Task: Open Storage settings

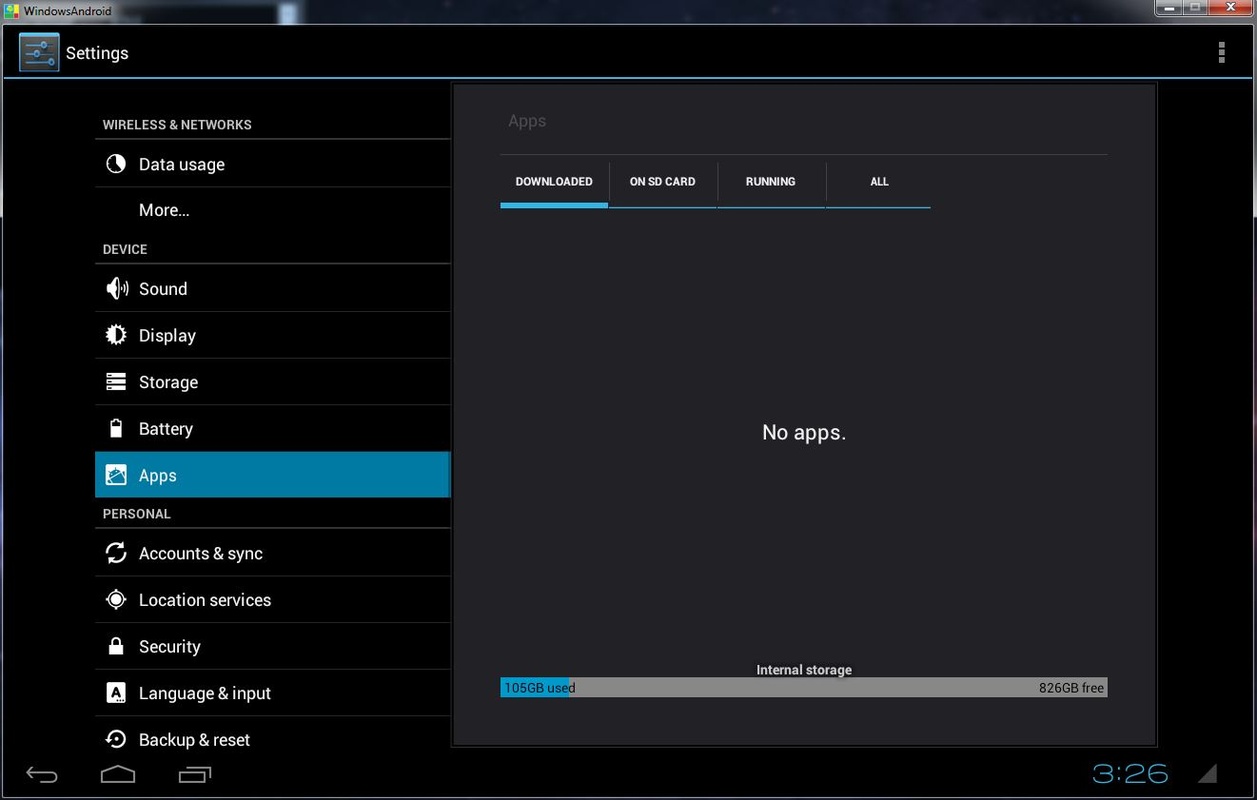Action: pos(168,382)
